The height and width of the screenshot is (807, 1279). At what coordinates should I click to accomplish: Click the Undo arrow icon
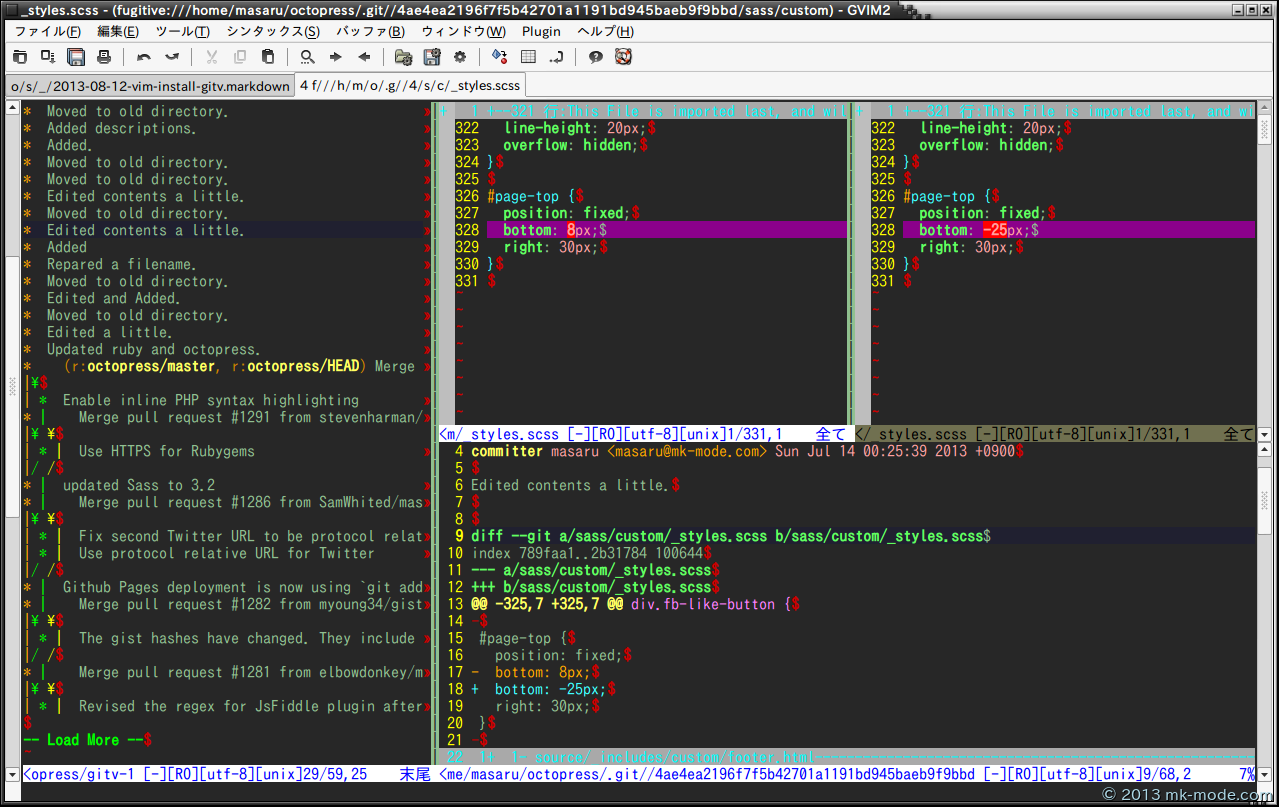[x=144, y=57]
